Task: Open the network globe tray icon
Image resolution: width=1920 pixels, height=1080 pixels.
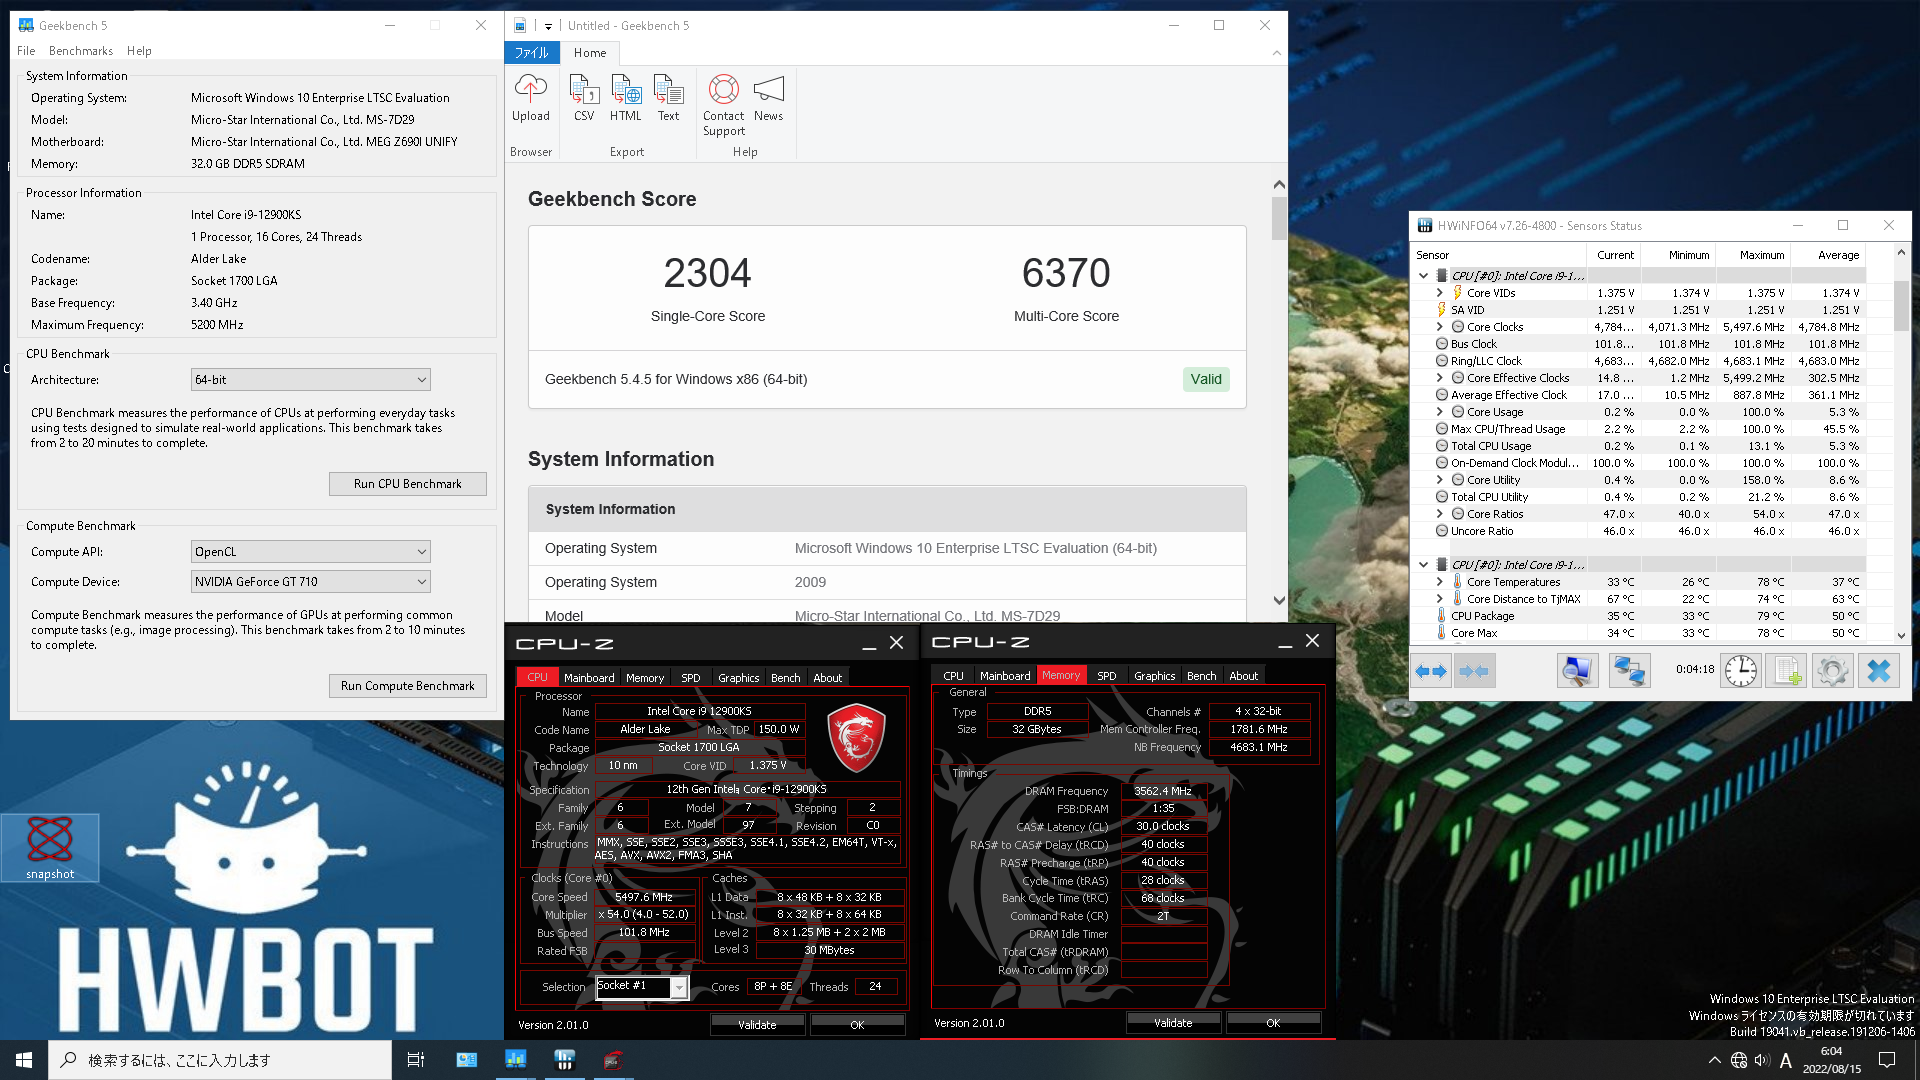Action: [x=1739, y=1060]
